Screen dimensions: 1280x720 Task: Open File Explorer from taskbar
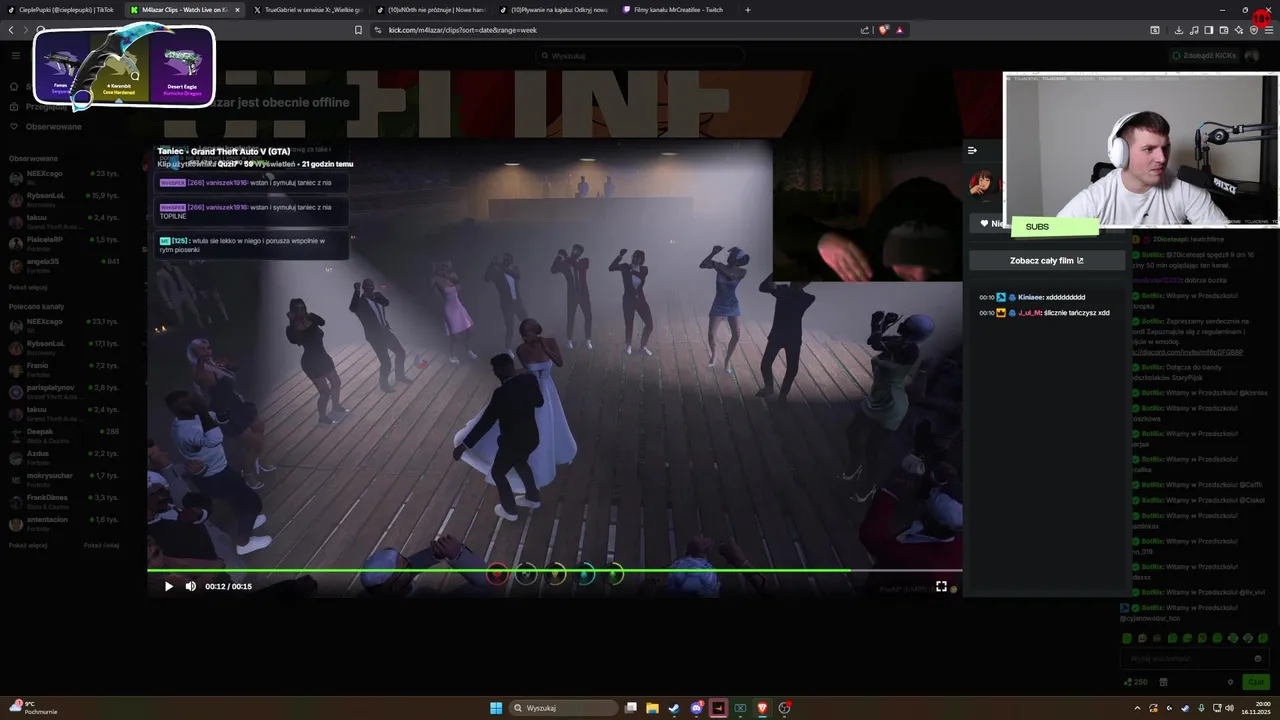point(652,708)
